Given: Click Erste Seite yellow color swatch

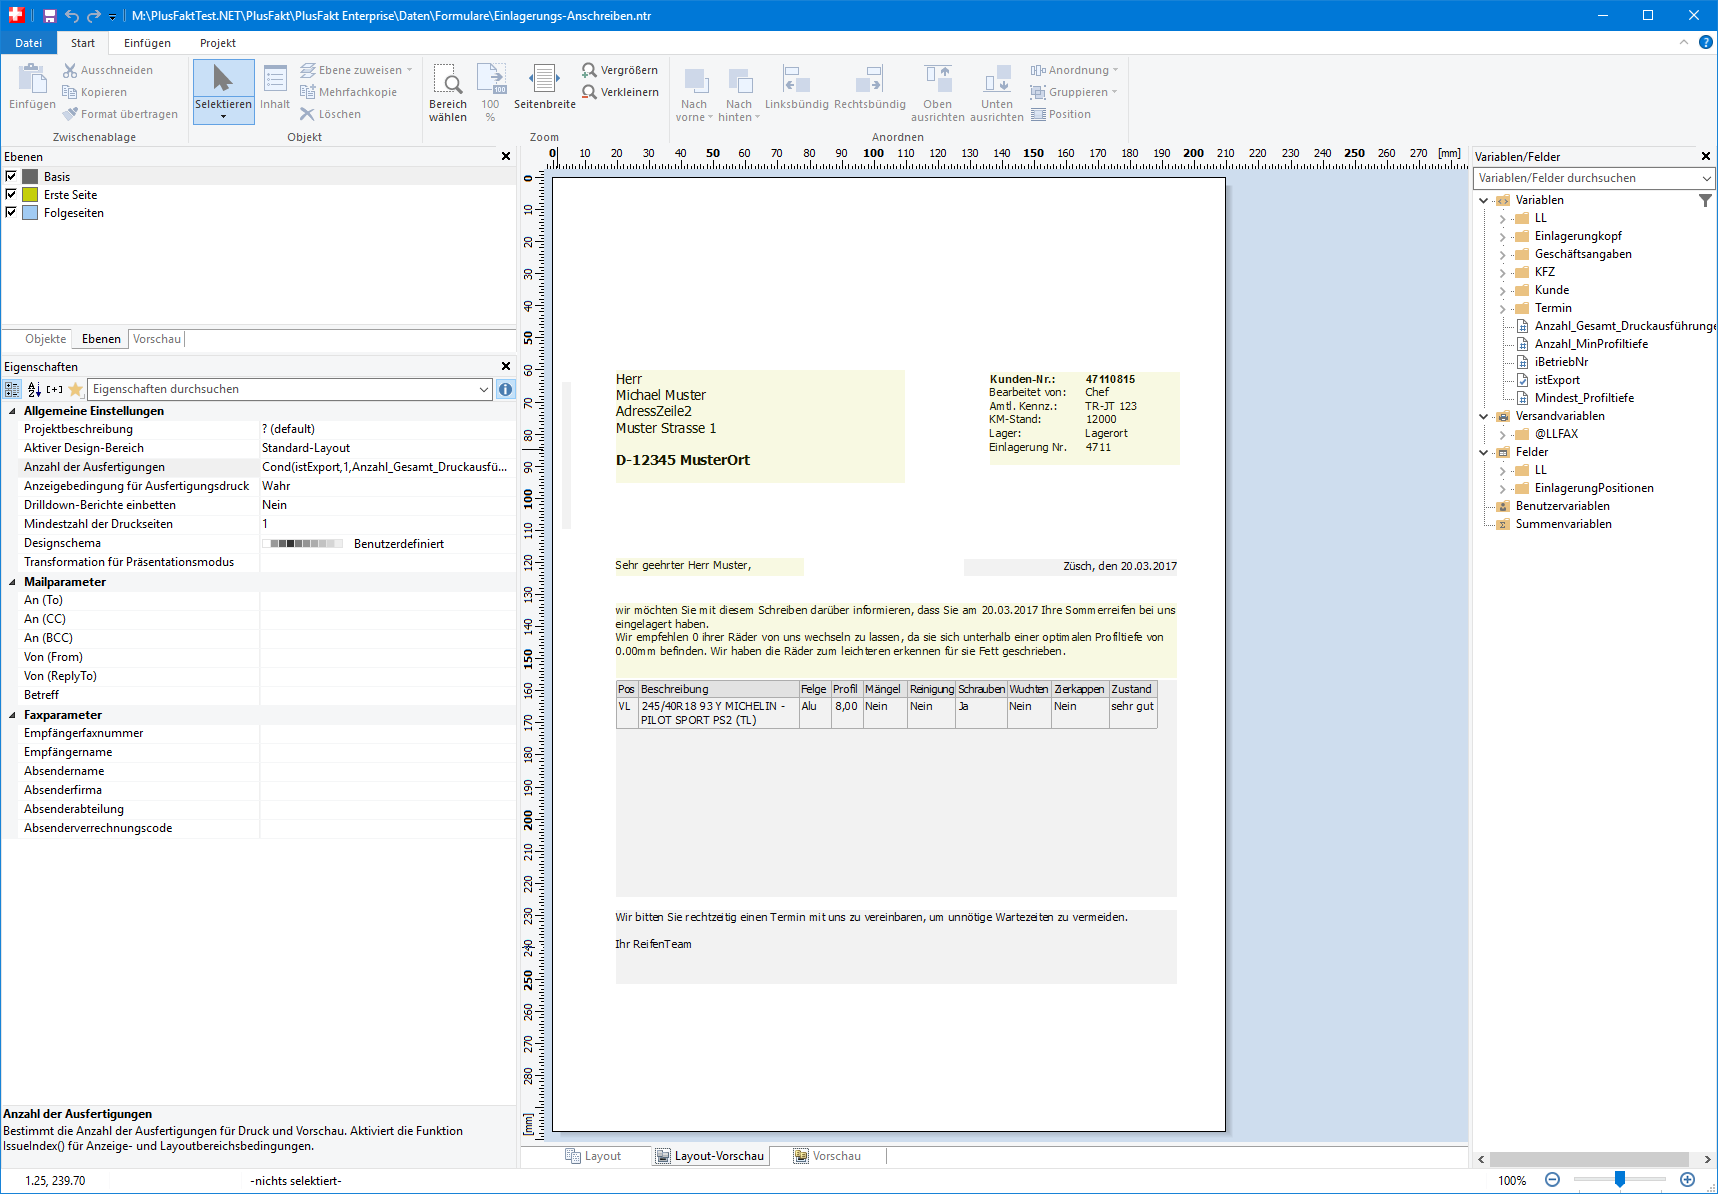Looking at the screenshot, I should pos(30,194).
